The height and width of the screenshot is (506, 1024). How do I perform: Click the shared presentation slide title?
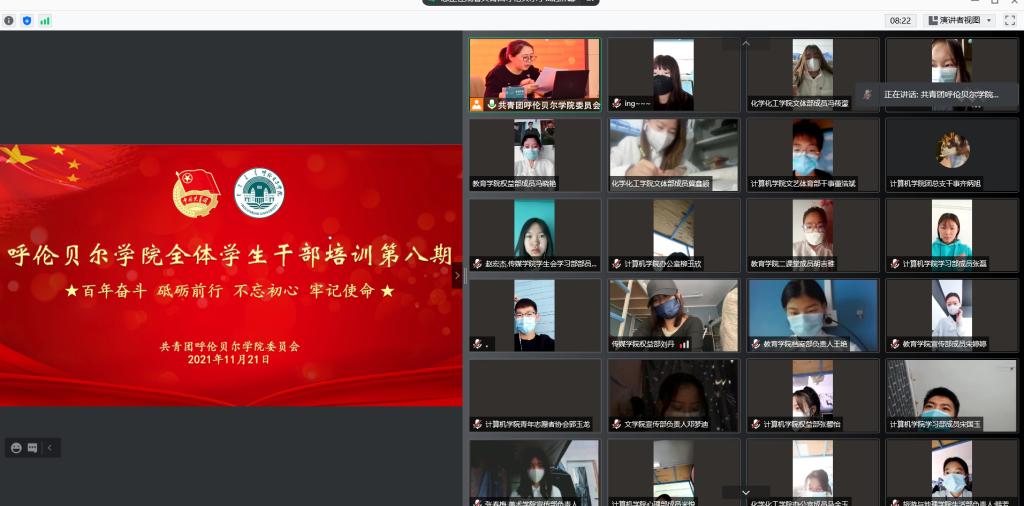[229, 255]
